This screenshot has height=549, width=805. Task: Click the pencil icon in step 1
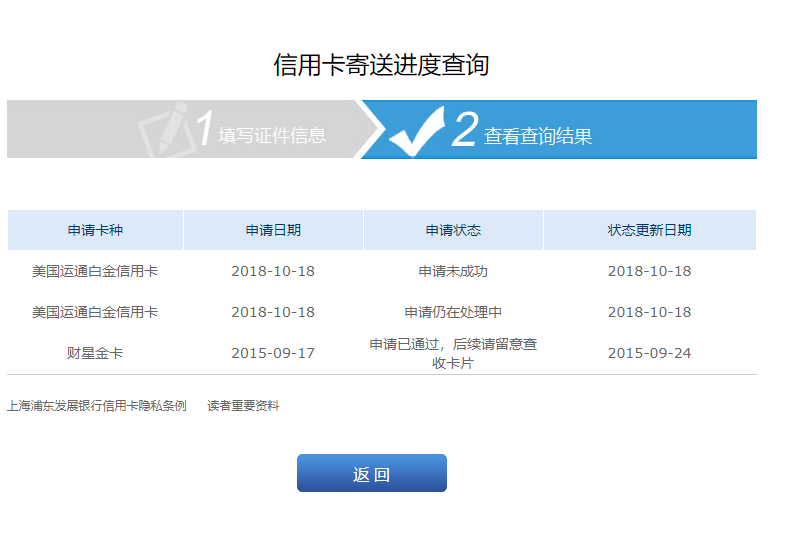coord(165,129)
